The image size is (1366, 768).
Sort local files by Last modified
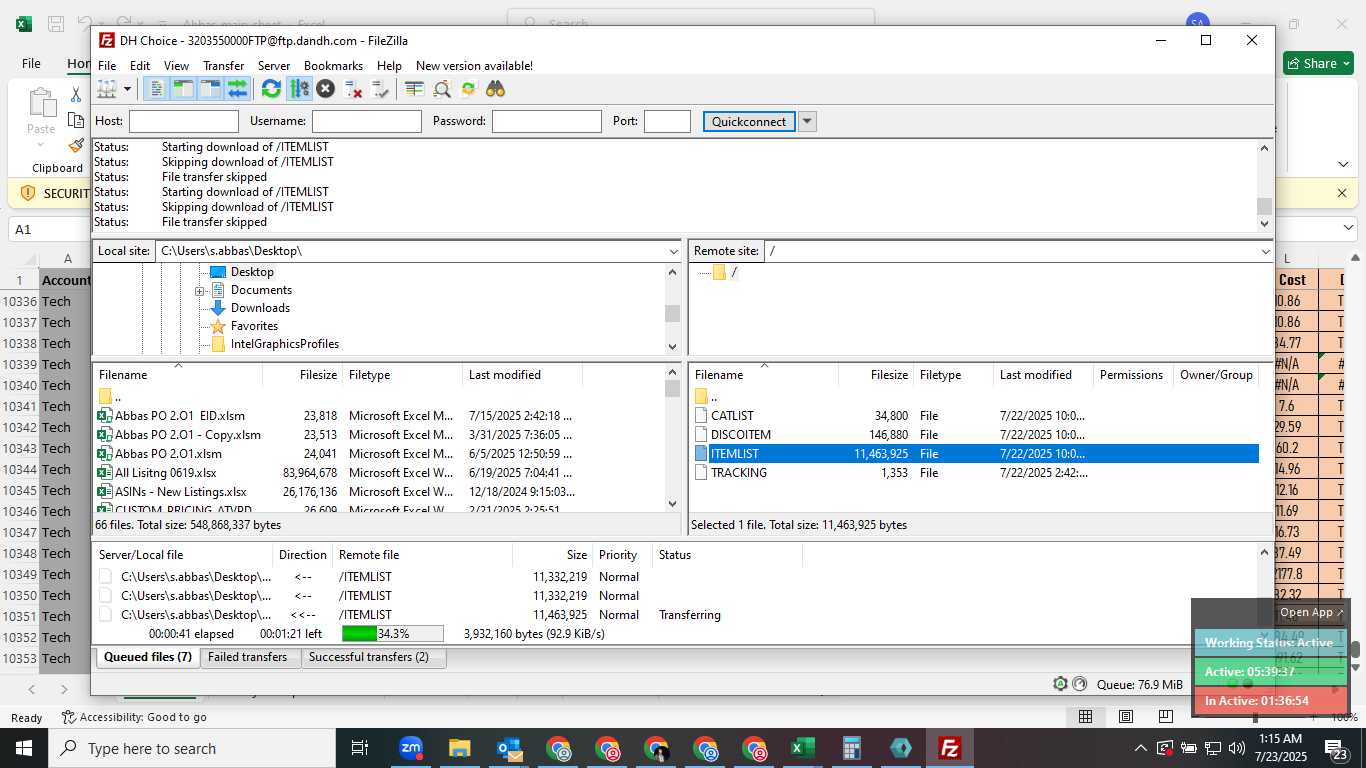(x=504, y=375)
